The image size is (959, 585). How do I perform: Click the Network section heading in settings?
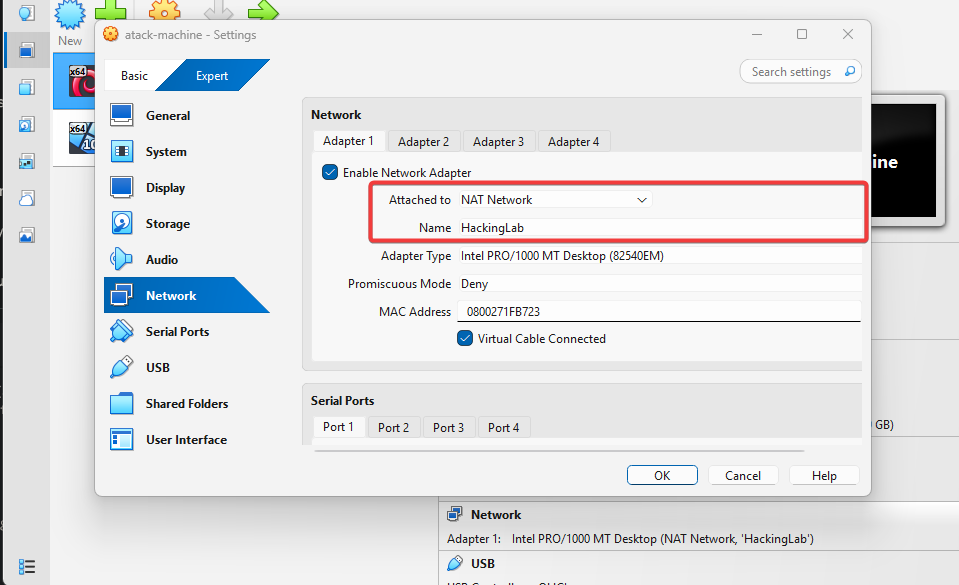pyautogui.click(x=336, y=115)
